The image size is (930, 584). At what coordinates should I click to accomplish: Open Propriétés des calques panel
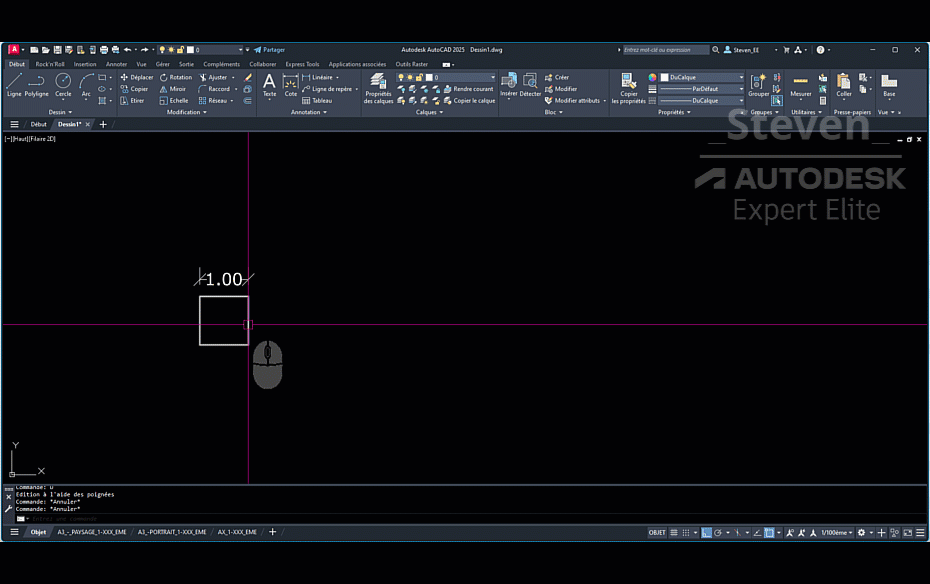[378, 88]
